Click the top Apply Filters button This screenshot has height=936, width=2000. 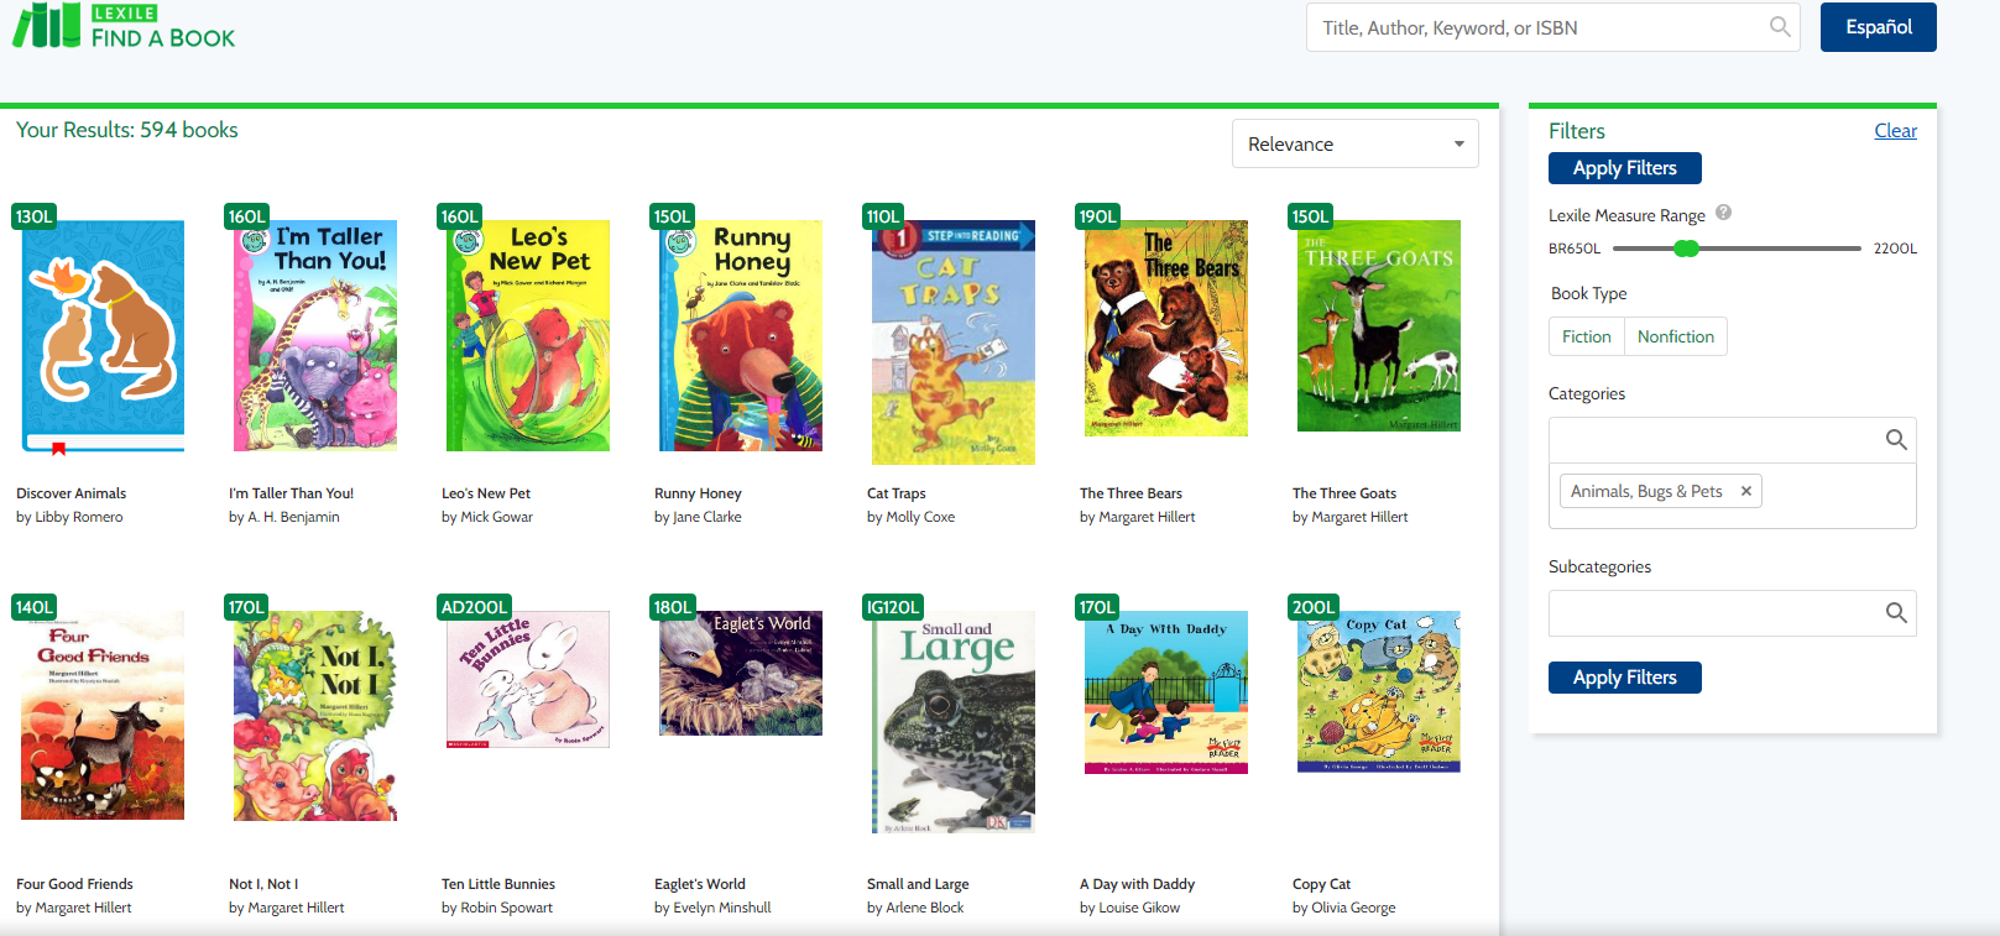point(1625,168)
